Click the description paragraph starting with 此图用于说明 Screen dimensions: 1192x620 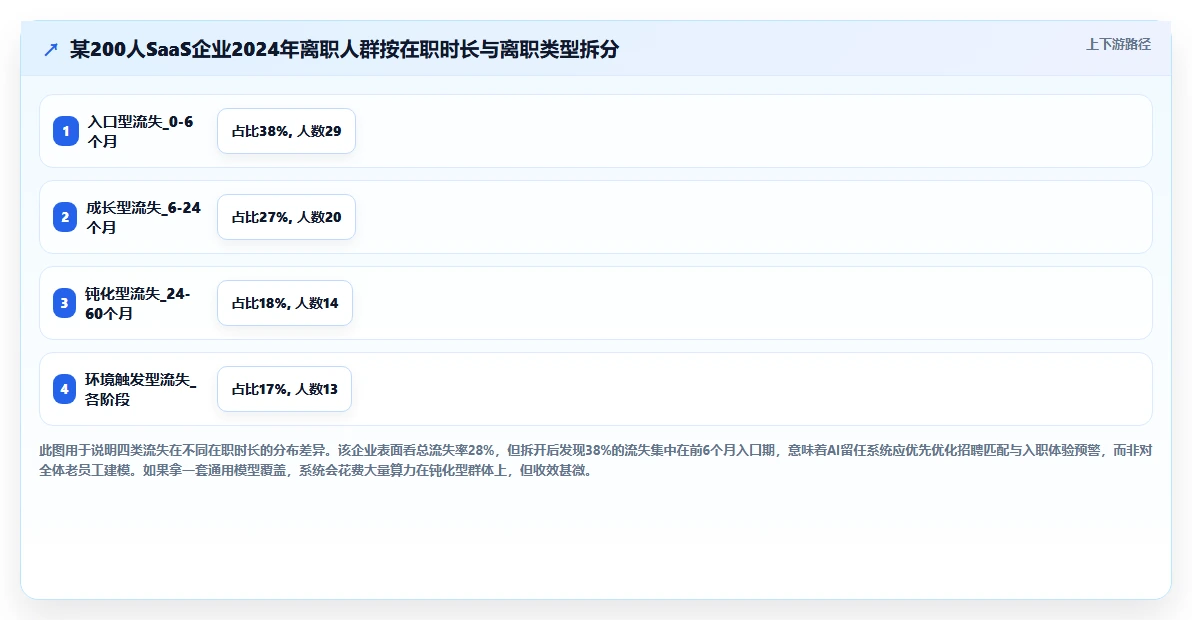click(x=595, y=460)
